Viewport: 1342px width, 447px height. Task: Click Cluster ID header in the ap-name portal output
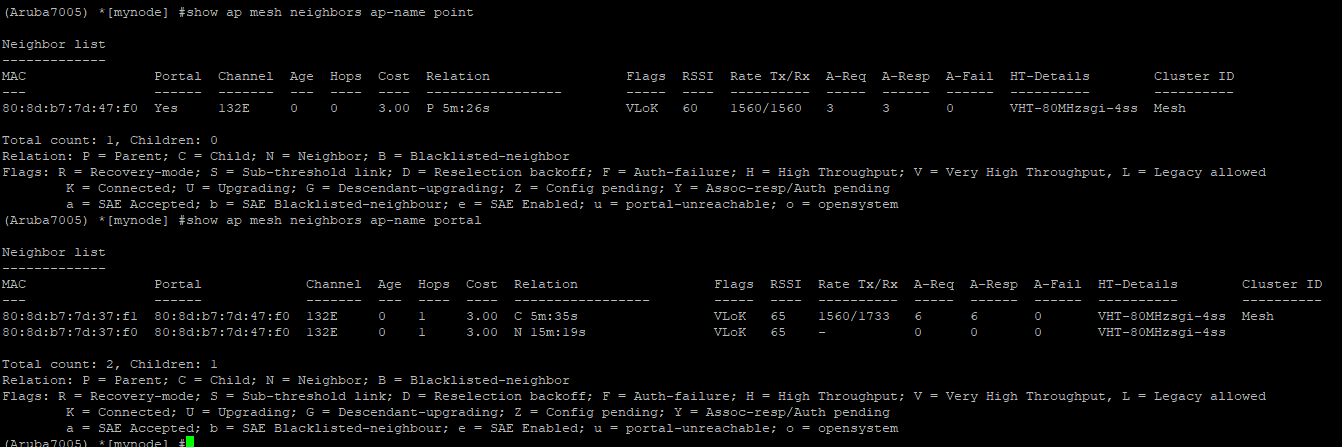1282,284
